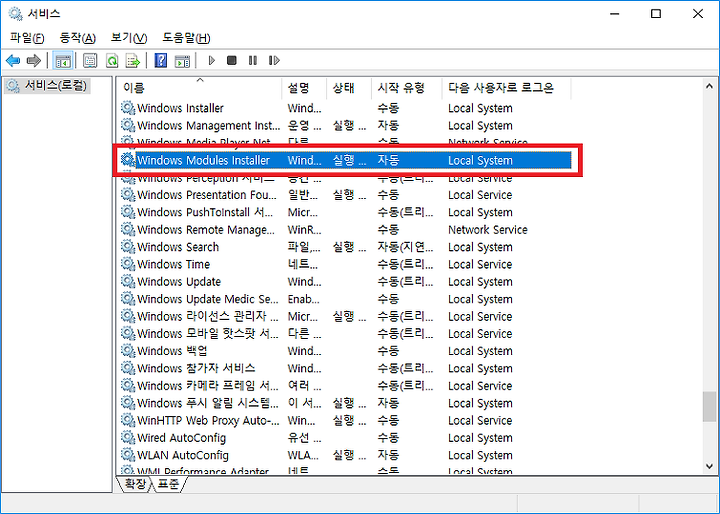The height and width of the screenshot is (514, 720).
Task: Select Windows Presentation Fou... service
Action: [x=344, y=195]
